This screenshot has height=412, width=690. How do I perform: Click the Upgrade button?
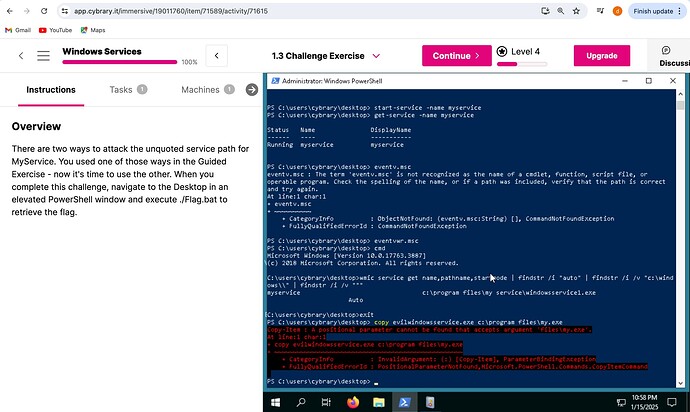[x=601, y=56]
